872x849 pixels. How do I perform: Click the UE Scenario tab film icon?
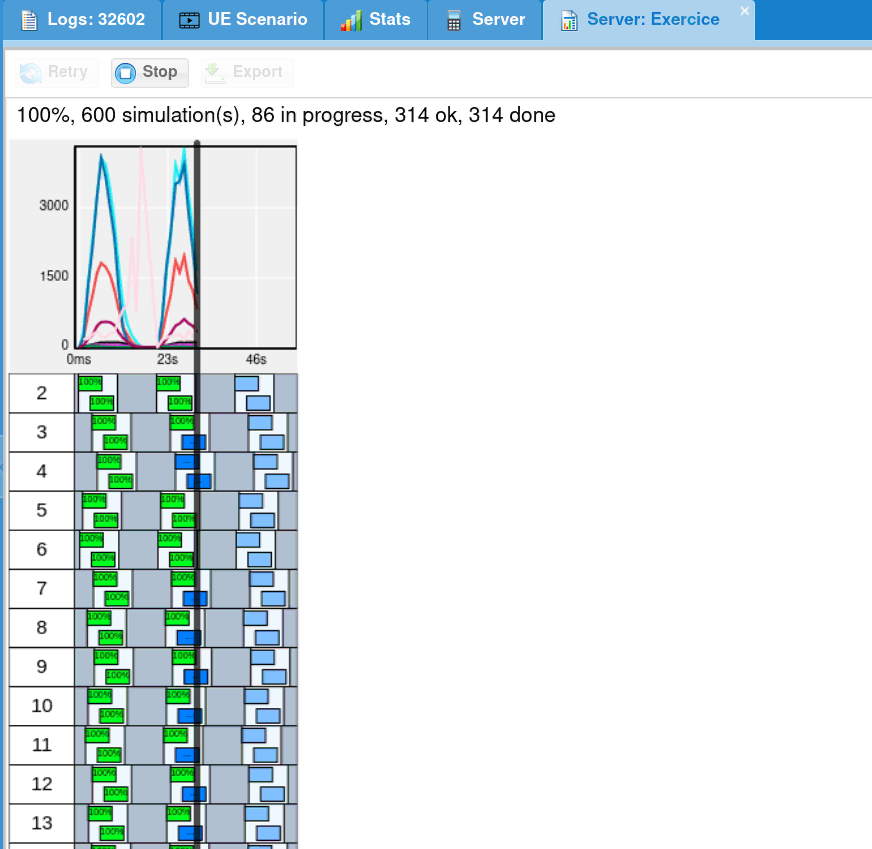(x=189, y=20)
